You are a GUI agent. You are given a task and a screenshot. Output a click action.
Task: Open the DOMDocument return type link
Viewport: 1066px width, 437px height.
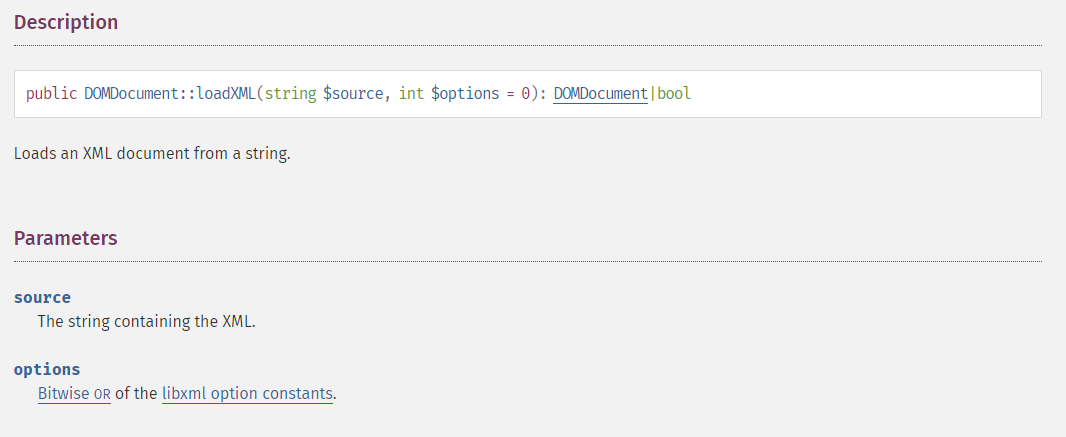(600, 94)
